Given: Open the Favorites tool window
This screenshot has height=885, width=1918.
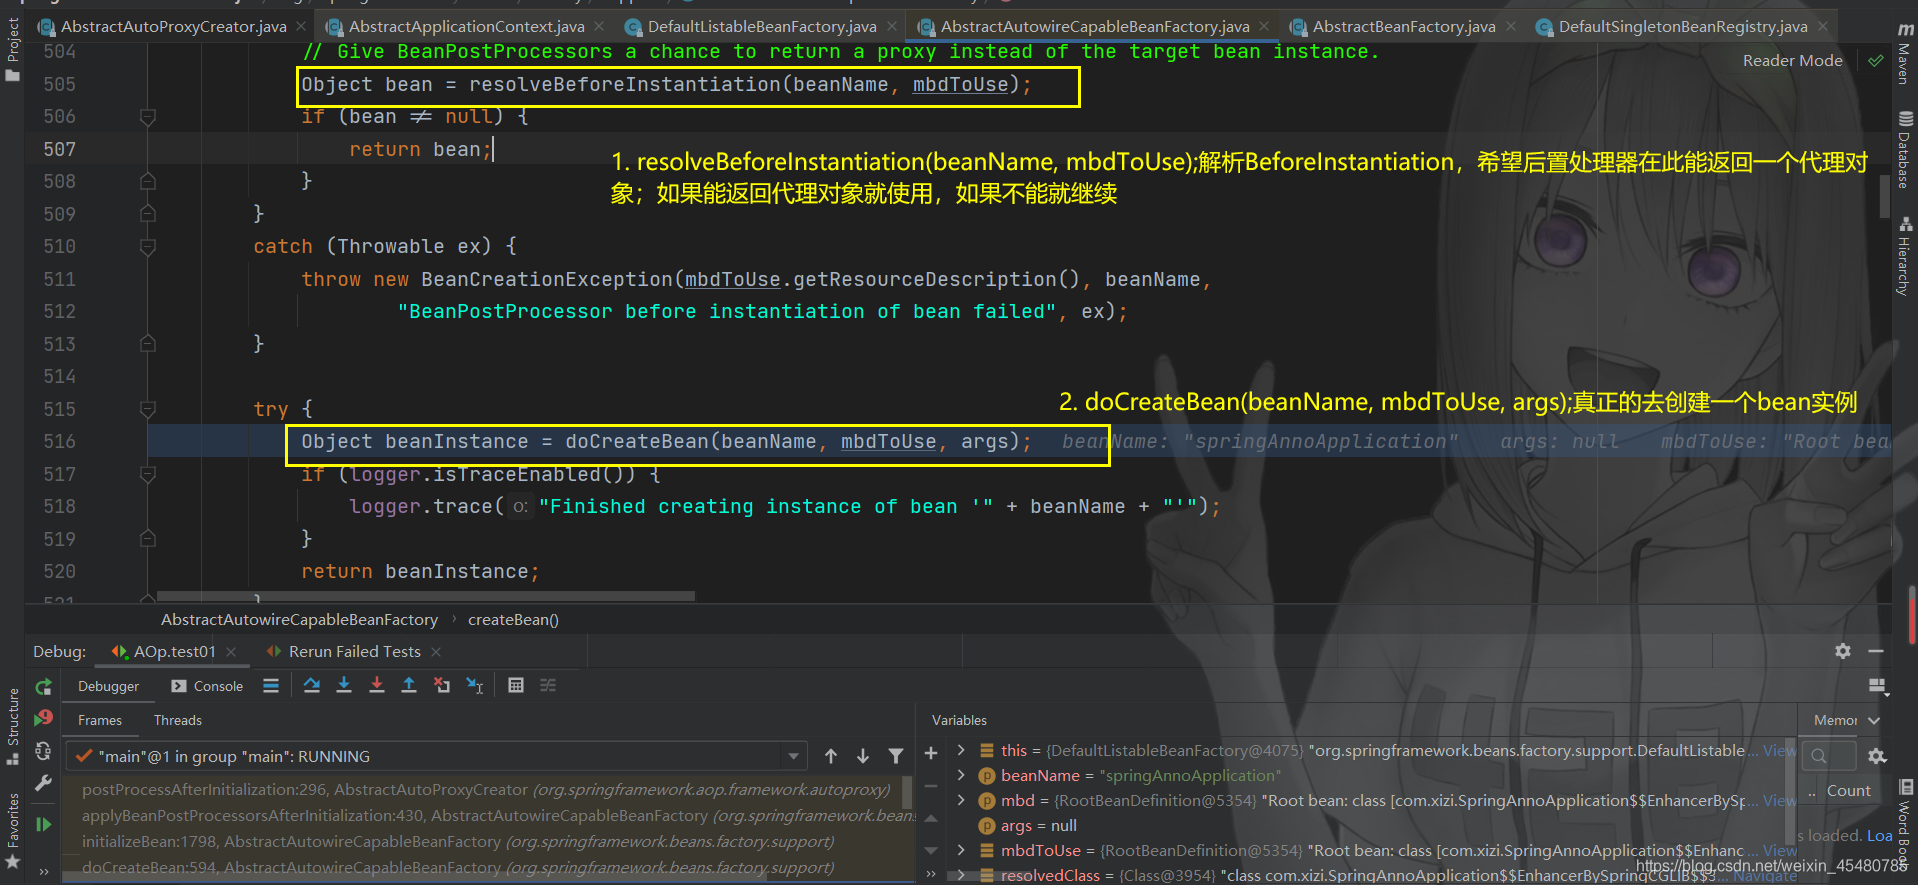Looking at the screenshot, I should pos(12,830).
